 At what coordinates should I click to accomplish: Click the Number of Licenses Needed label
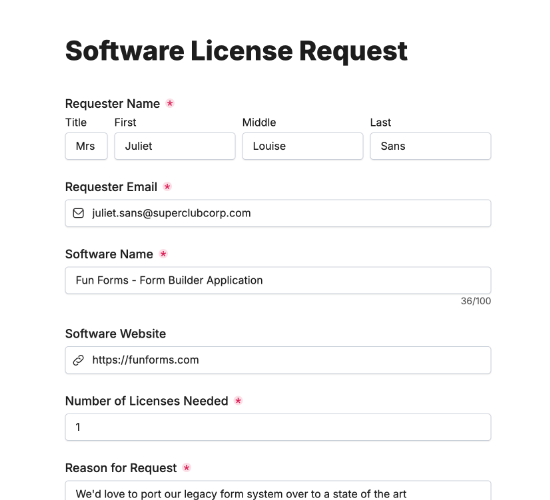(147, 401)
